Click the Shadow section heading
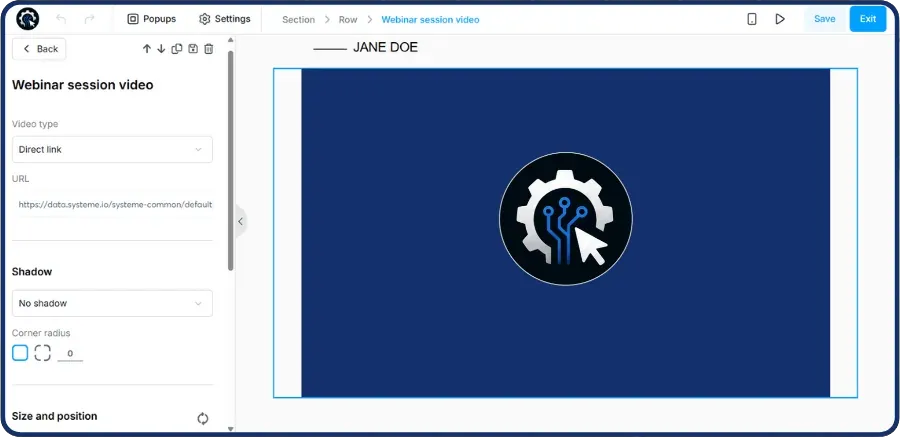 32,272
